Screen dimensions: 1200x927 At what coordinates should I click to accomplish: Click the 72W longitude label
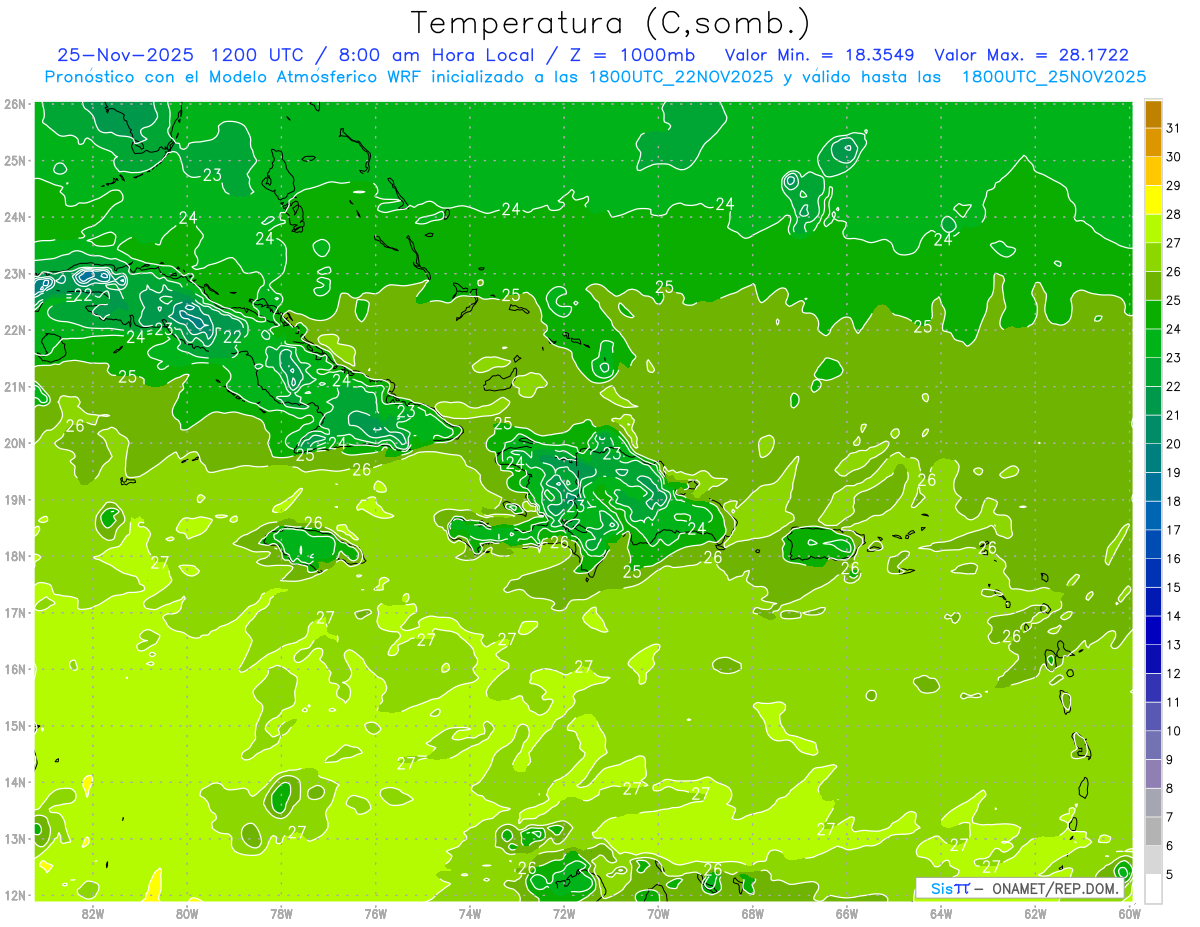[x=564, y=913]
